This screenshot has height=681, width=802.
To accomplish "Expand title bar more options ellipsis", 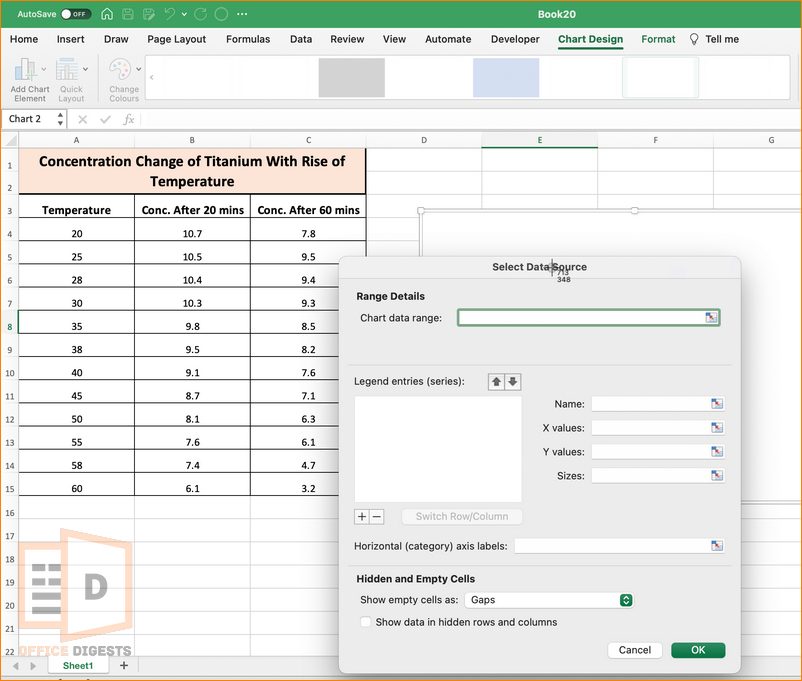I will [x=242, y=14].
